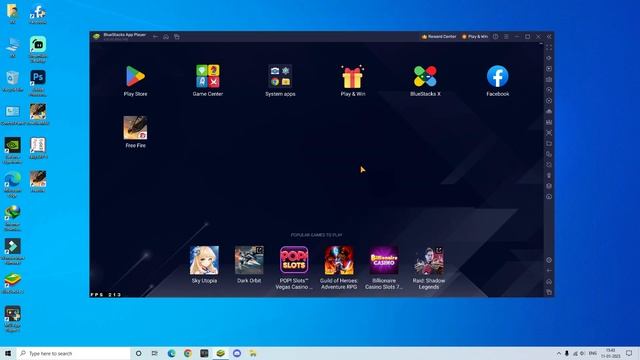640x360 pixels.
Task: Open the NVIDIA GeForce Experience desktop icon
Action: (12, 149)
